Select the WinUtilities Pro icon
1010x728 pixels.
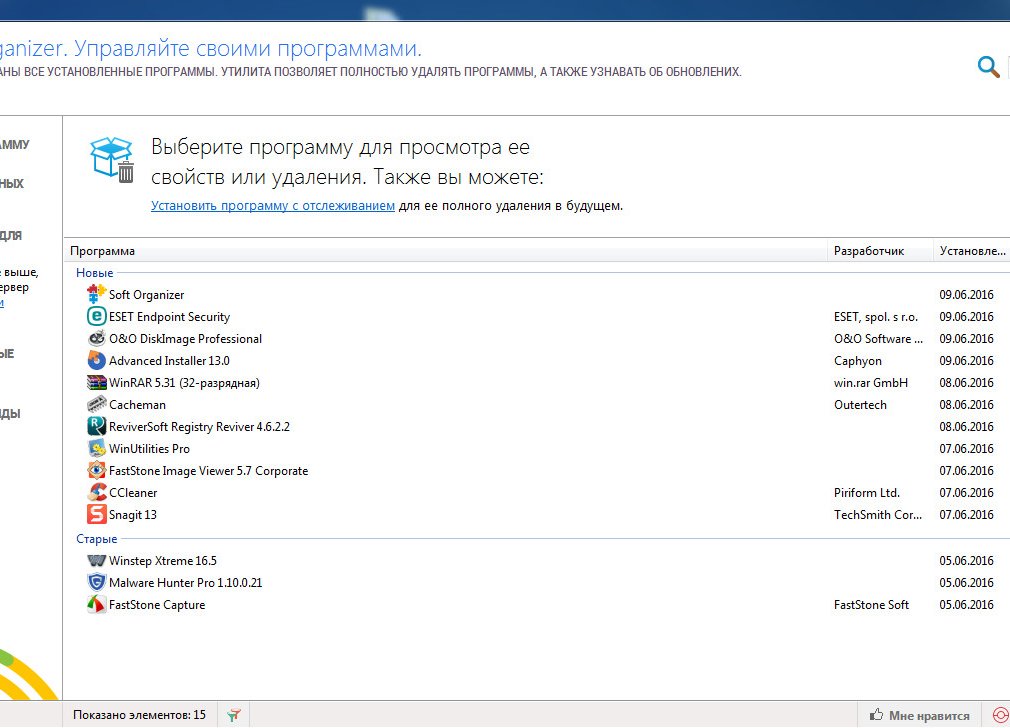(x=96, y=448)
